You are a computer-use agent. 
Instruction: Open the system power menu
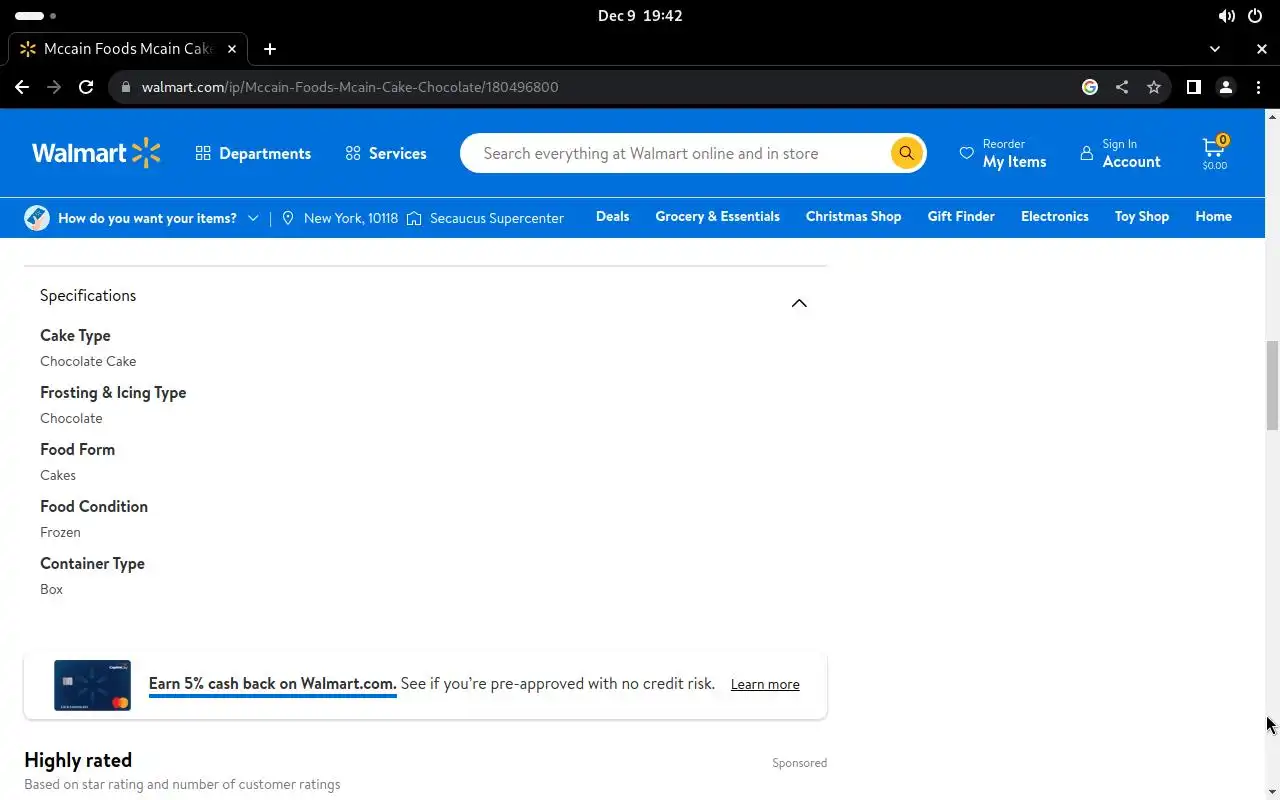tap(1255, 16)
